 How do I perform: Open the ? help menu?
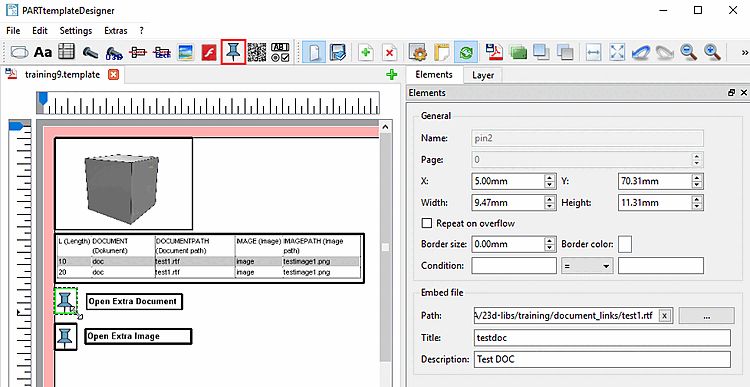point(142,31)
